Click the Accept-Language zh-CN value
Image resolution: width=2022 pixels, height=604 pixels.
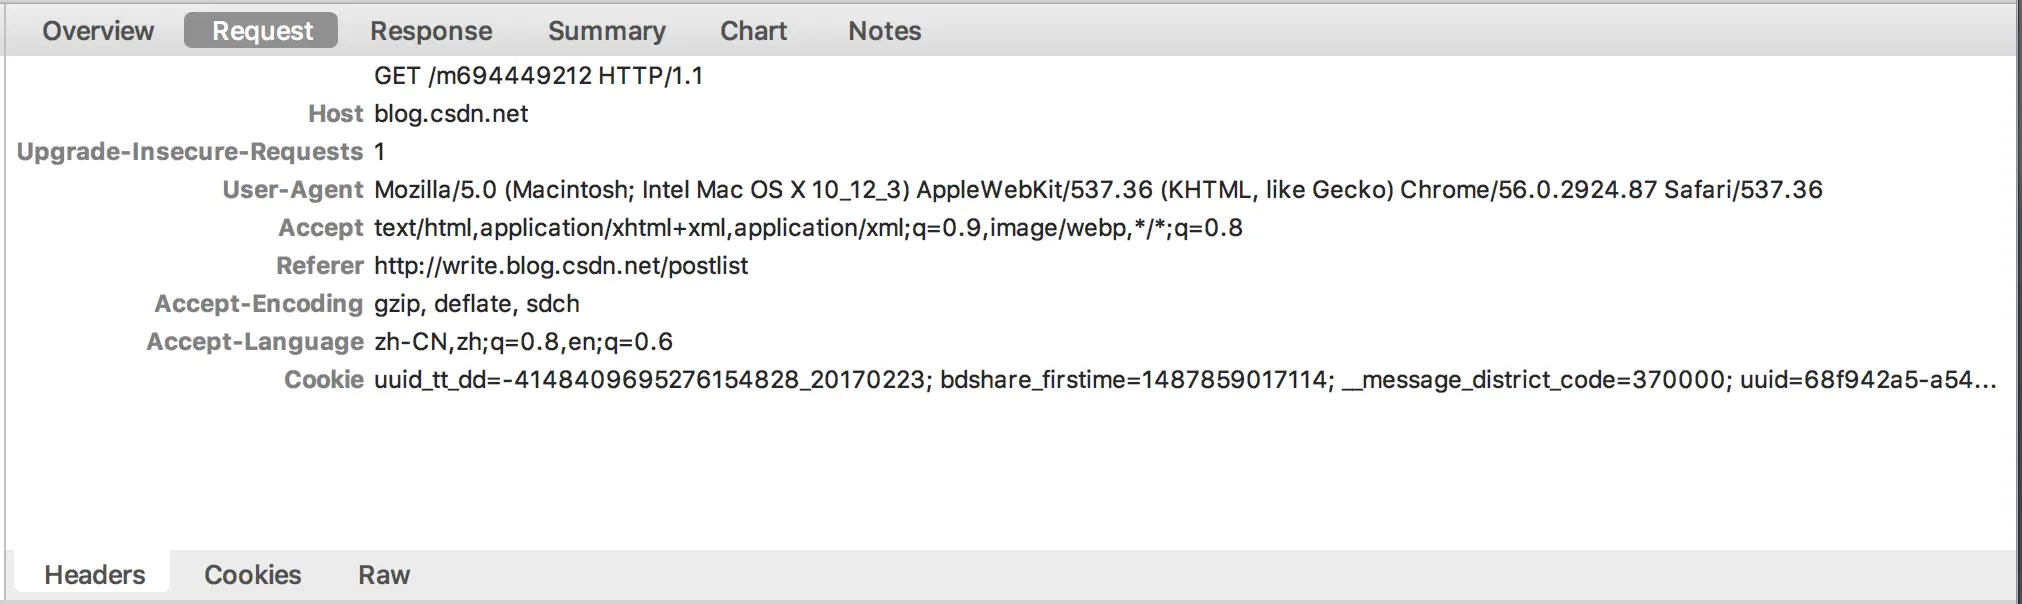[523, 342]
